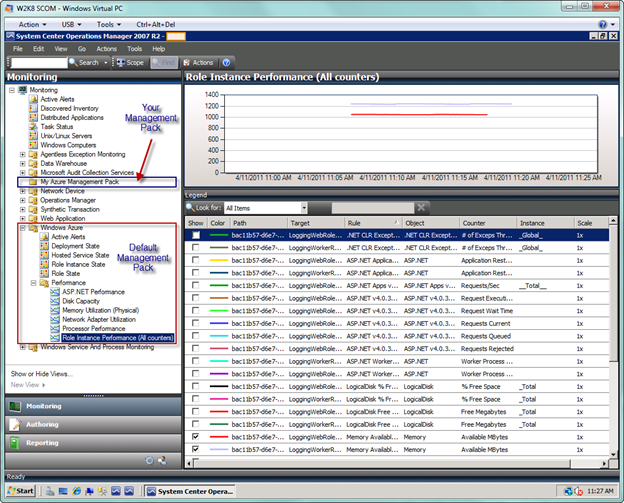
Task: Click the Role Instance State view icon
Action: click(x=44, y=264)
